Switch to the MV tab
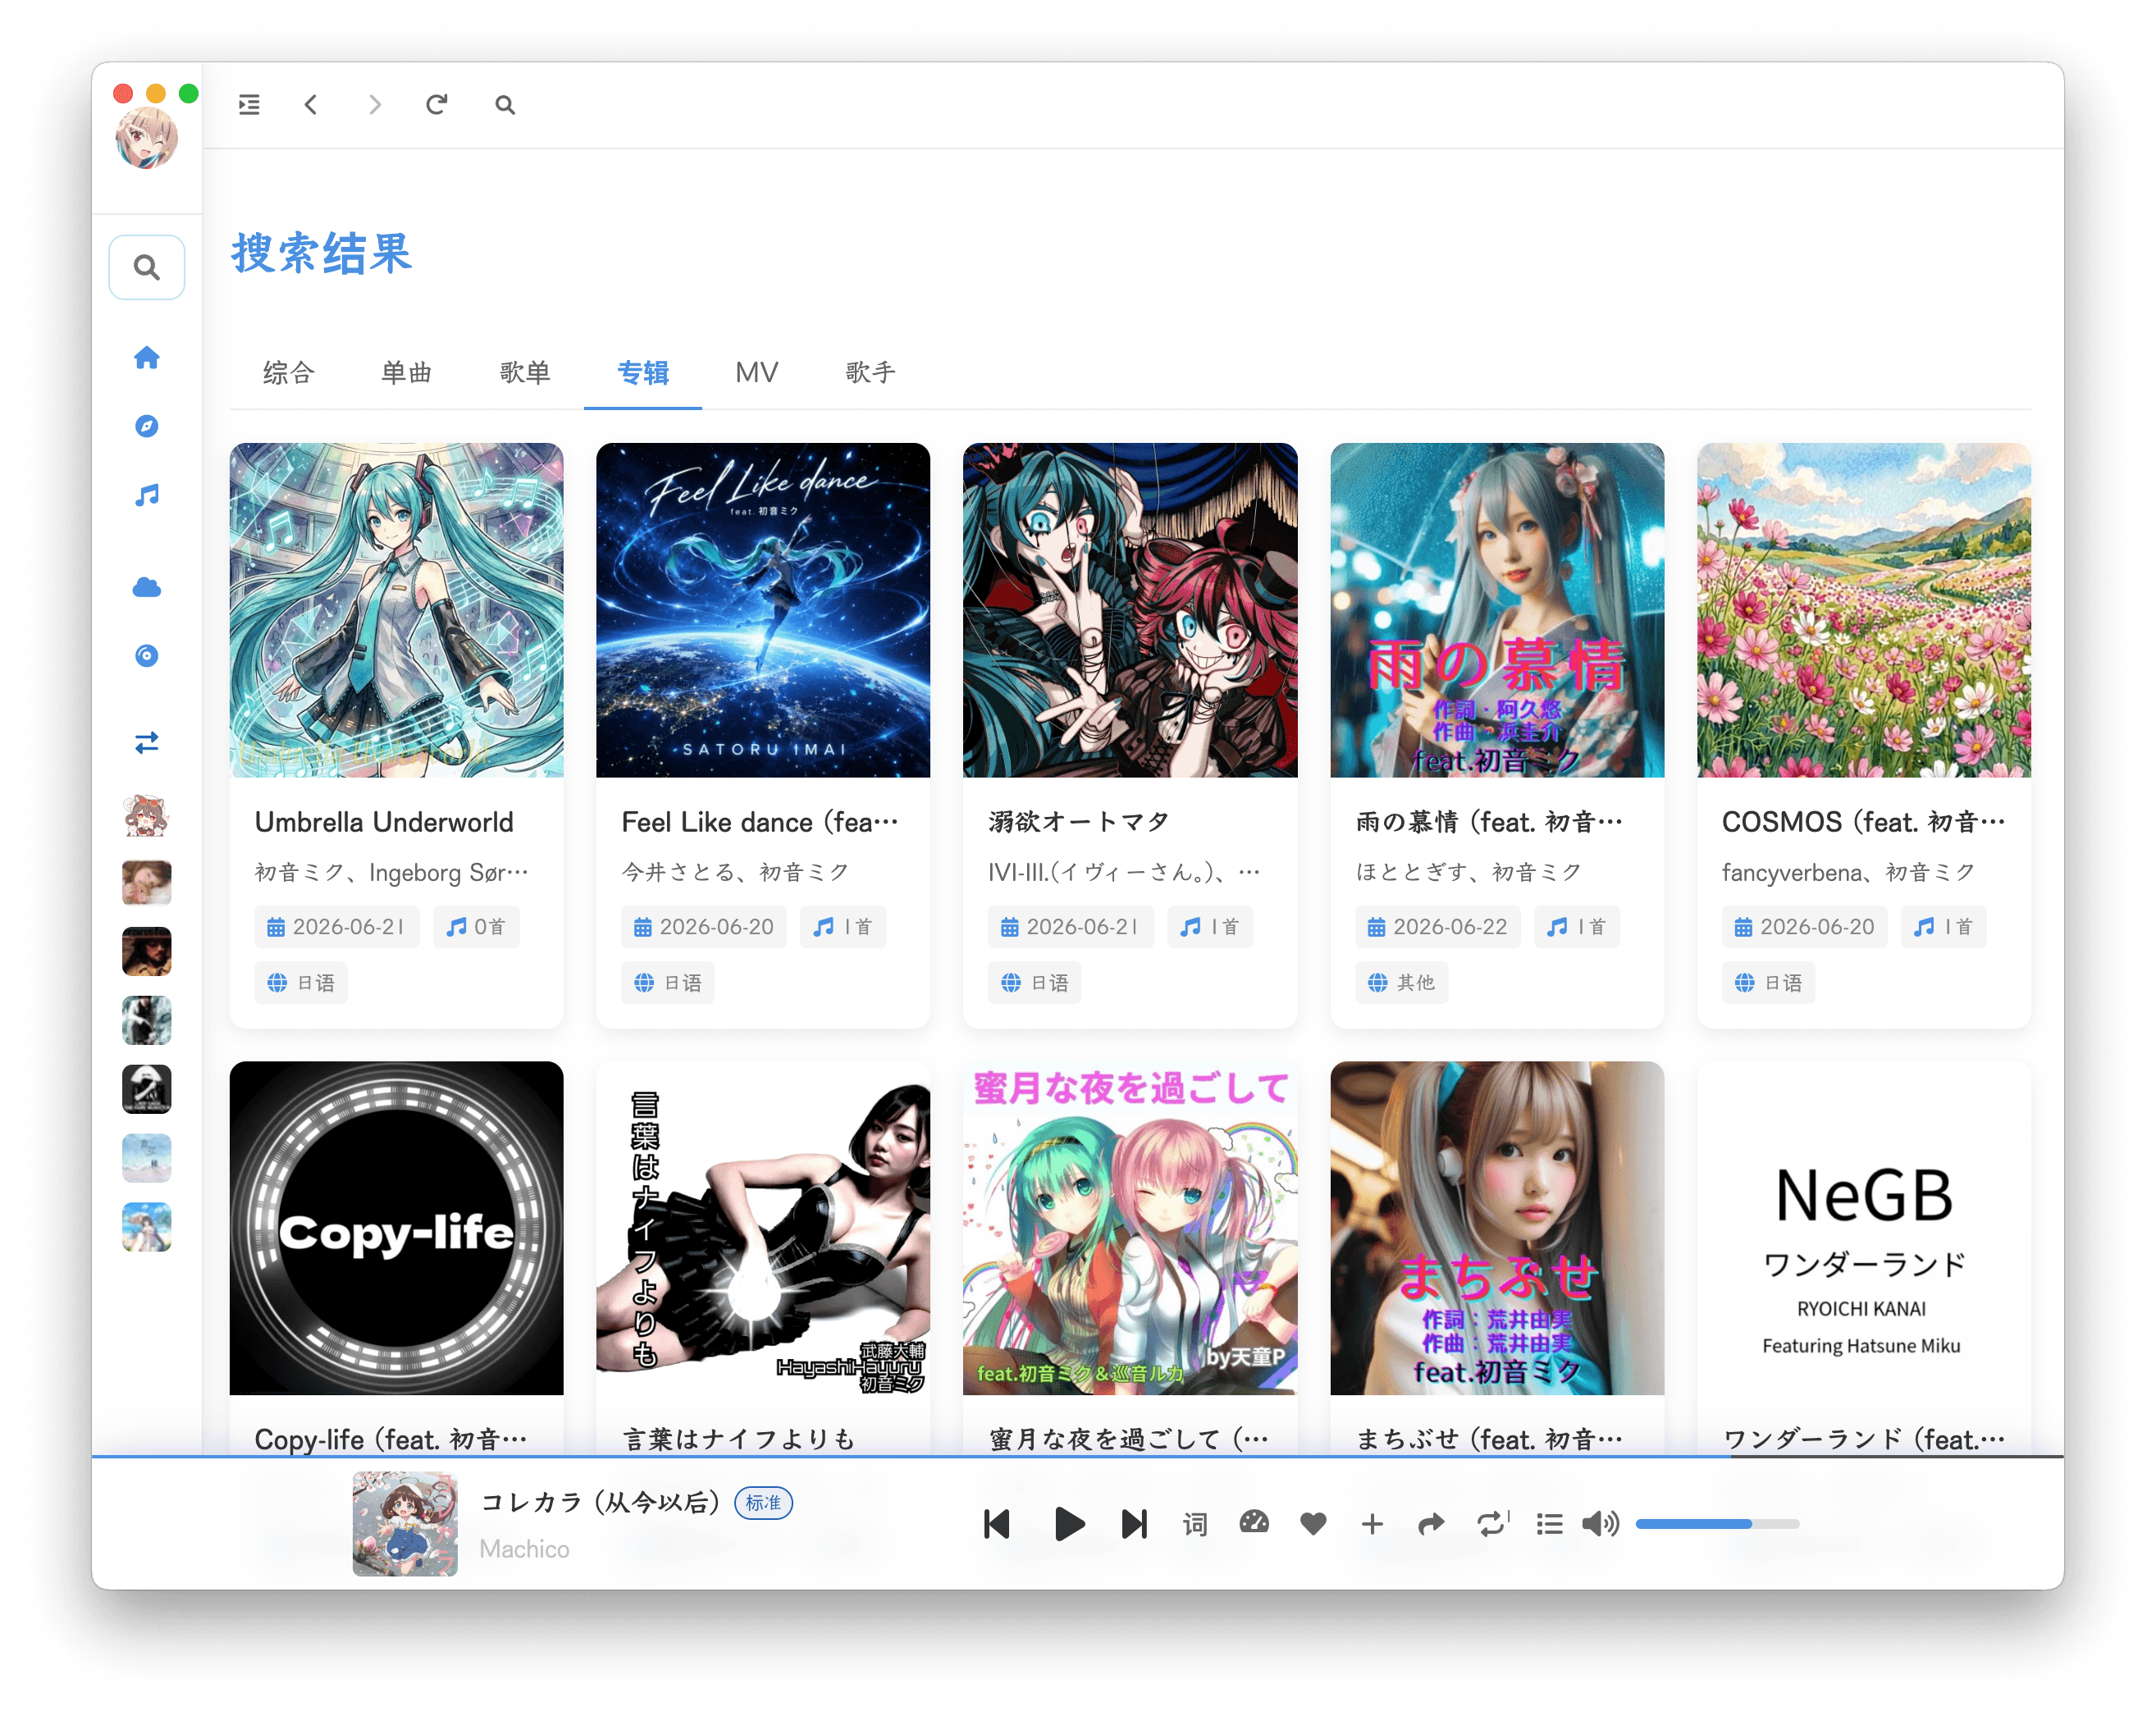This screenshot has height=1711, width=2156. [756, 373]
